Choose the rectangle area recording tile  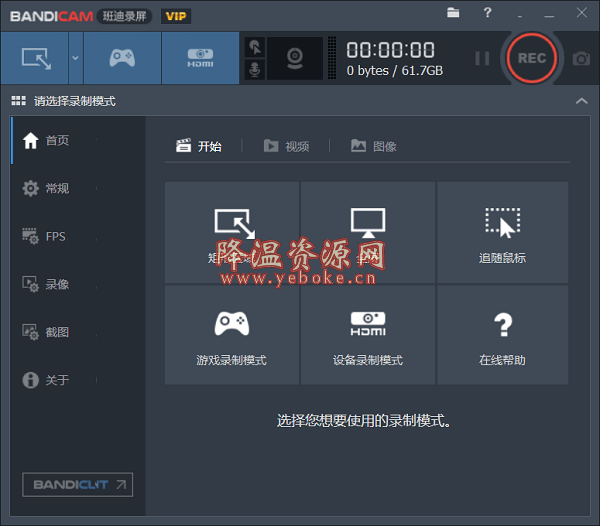tap(232, 233)
